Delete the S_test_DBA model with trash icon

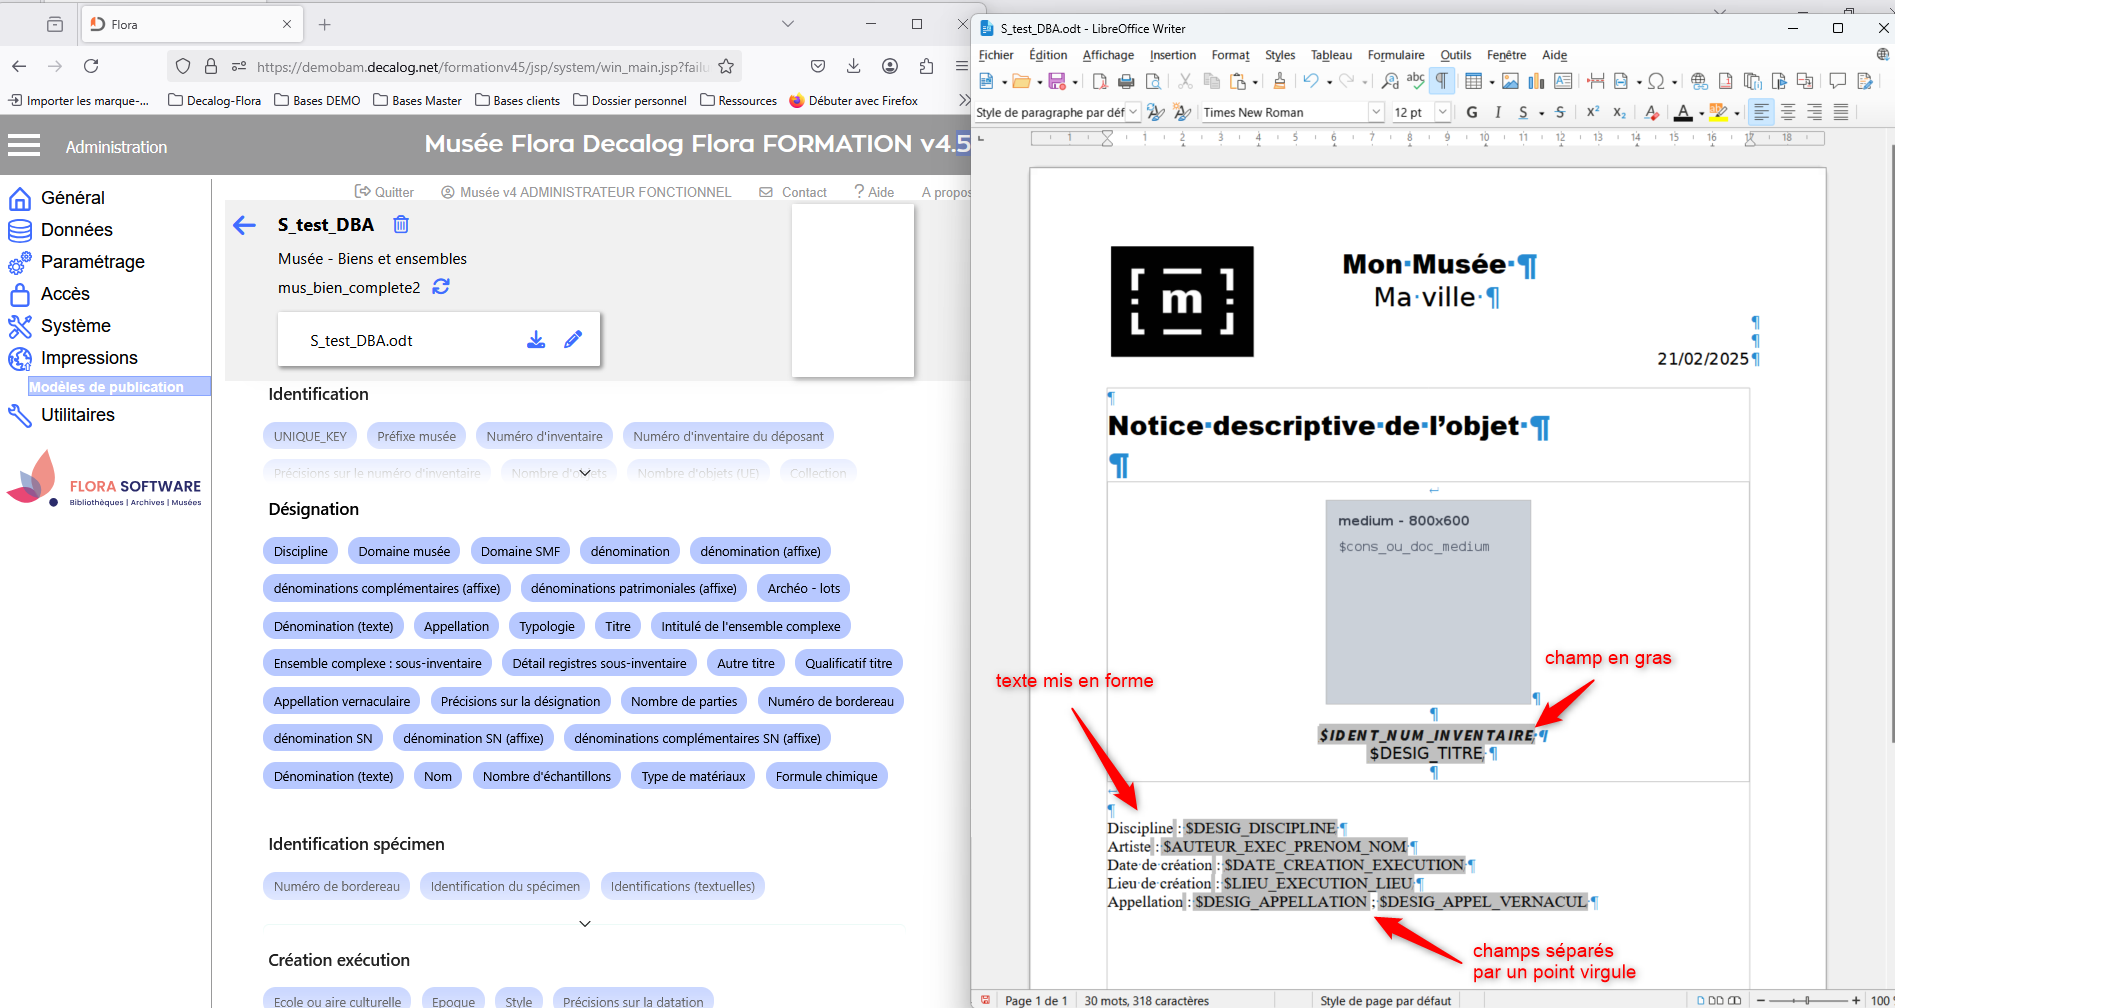[401, 225]
